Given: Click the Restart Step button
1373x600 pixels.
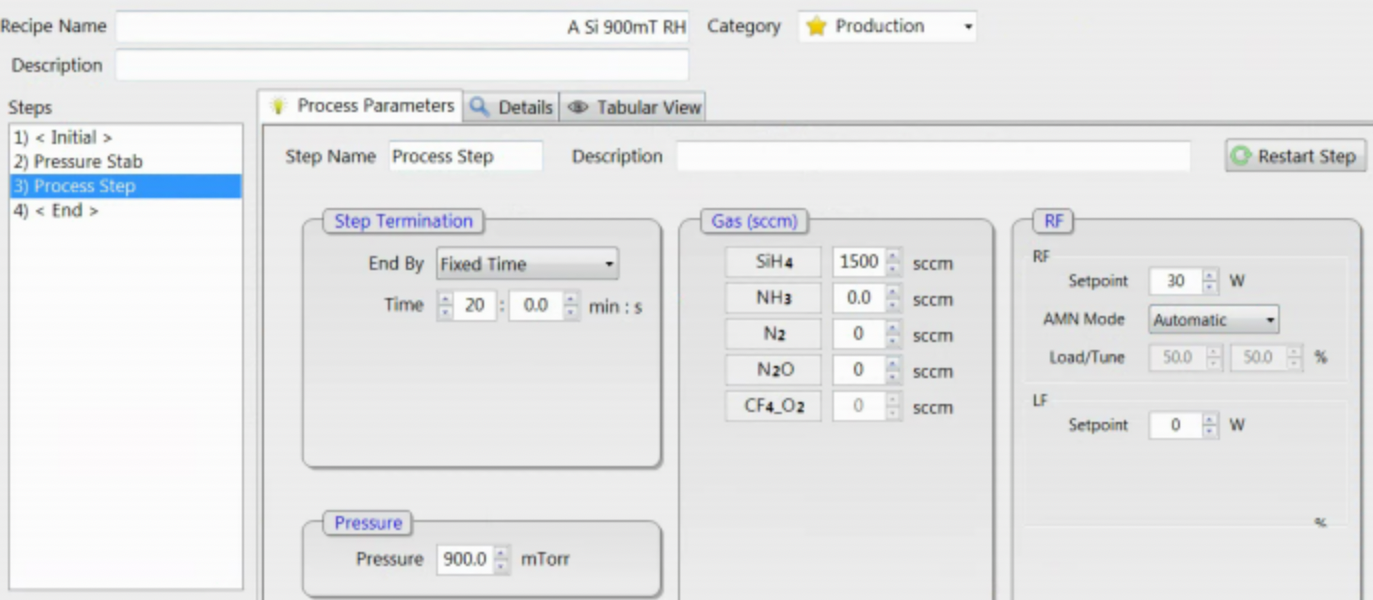Looking at the screenshot, I should (x=1295, y=157).
